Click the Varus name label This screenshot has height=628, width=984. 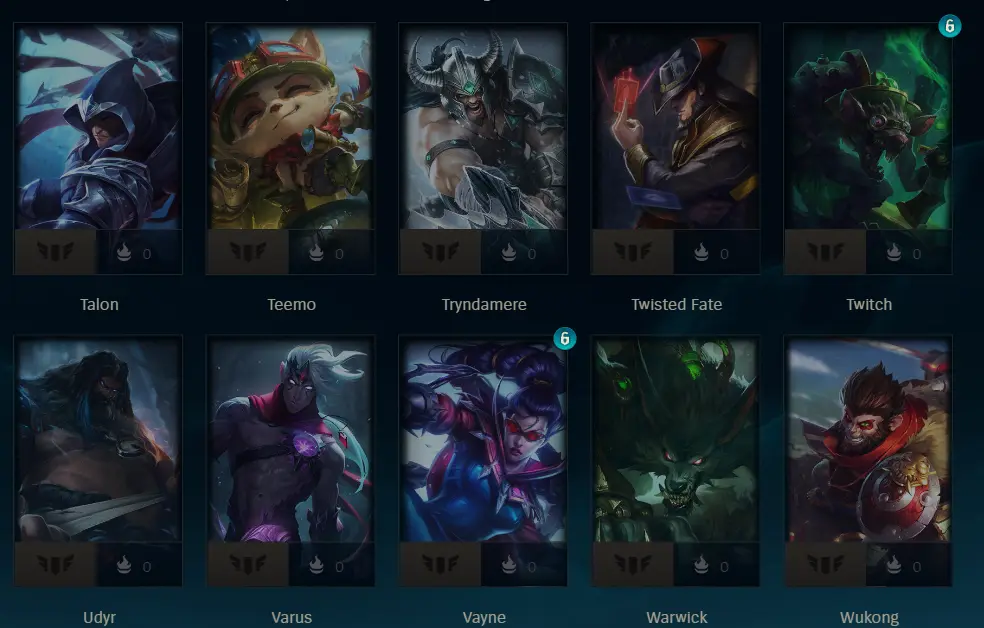pos(291,617)
